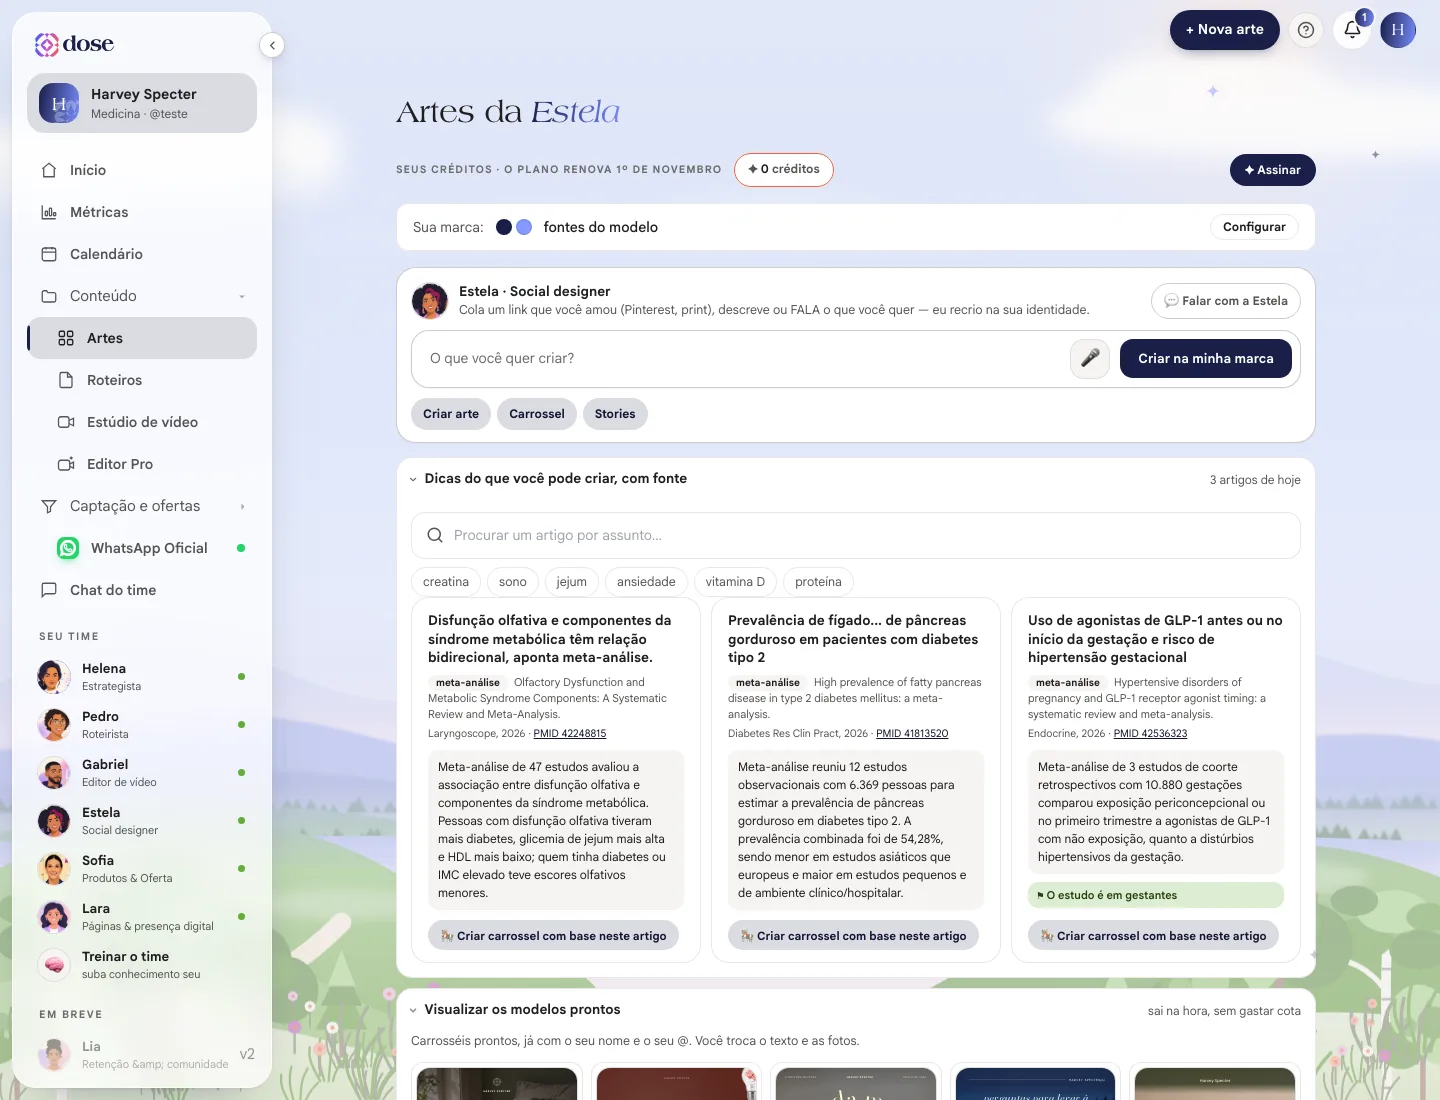Expand the Conteúdo section arrow
This screenshot has height=1100, width=1440.
point(242,297)
